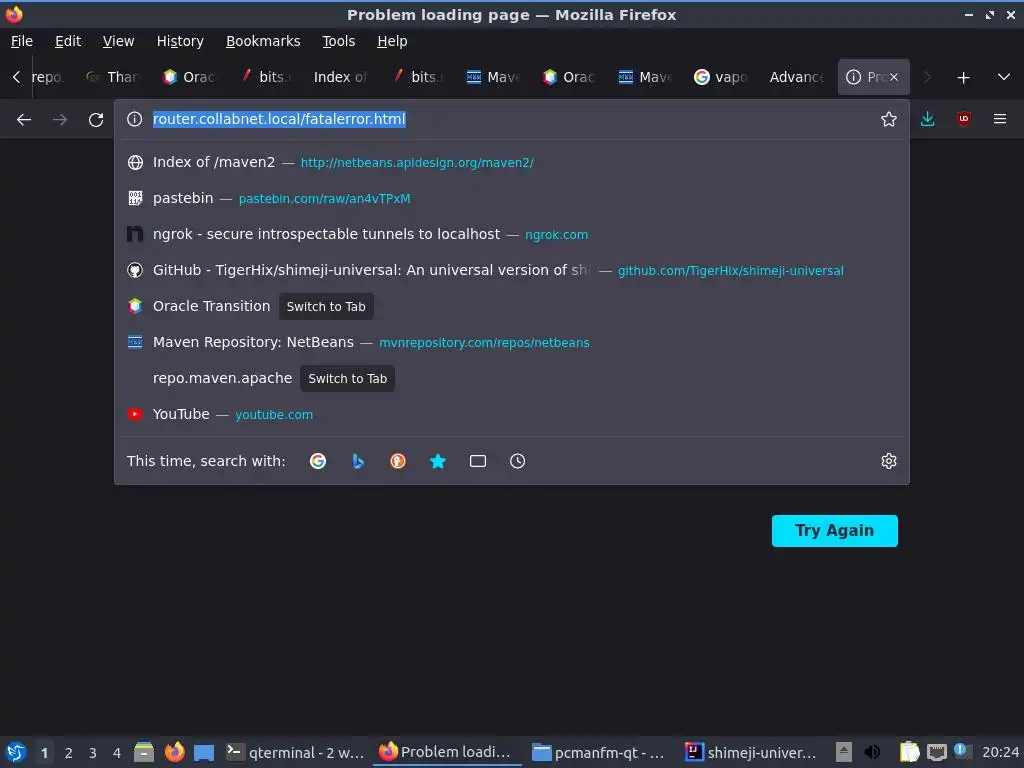This screenshot has width=1024, height=768.
Task: Open a new tab with the plus icon
Action: pos(963,78)
